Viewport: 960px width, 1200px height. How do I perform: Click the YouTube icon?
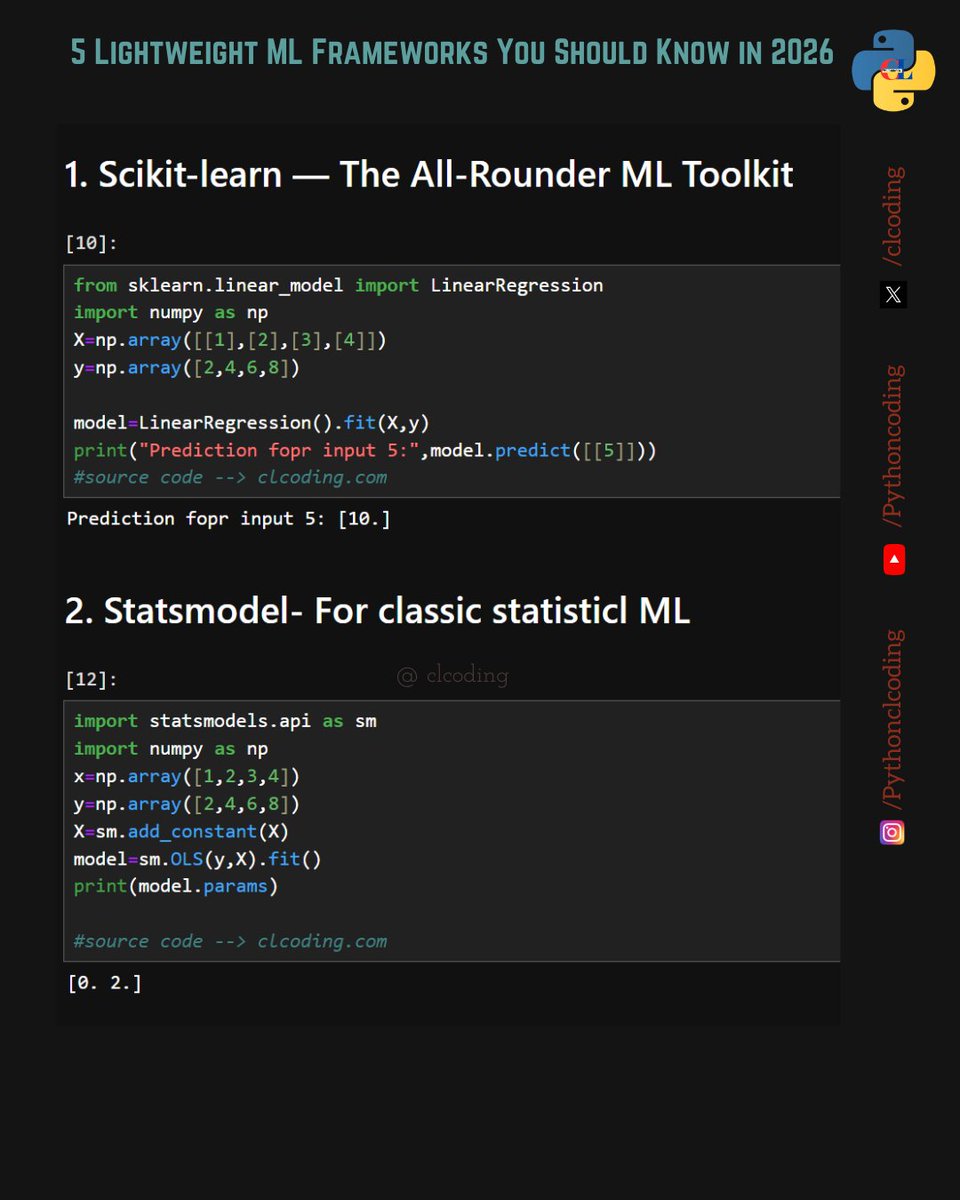coord(894,560)
